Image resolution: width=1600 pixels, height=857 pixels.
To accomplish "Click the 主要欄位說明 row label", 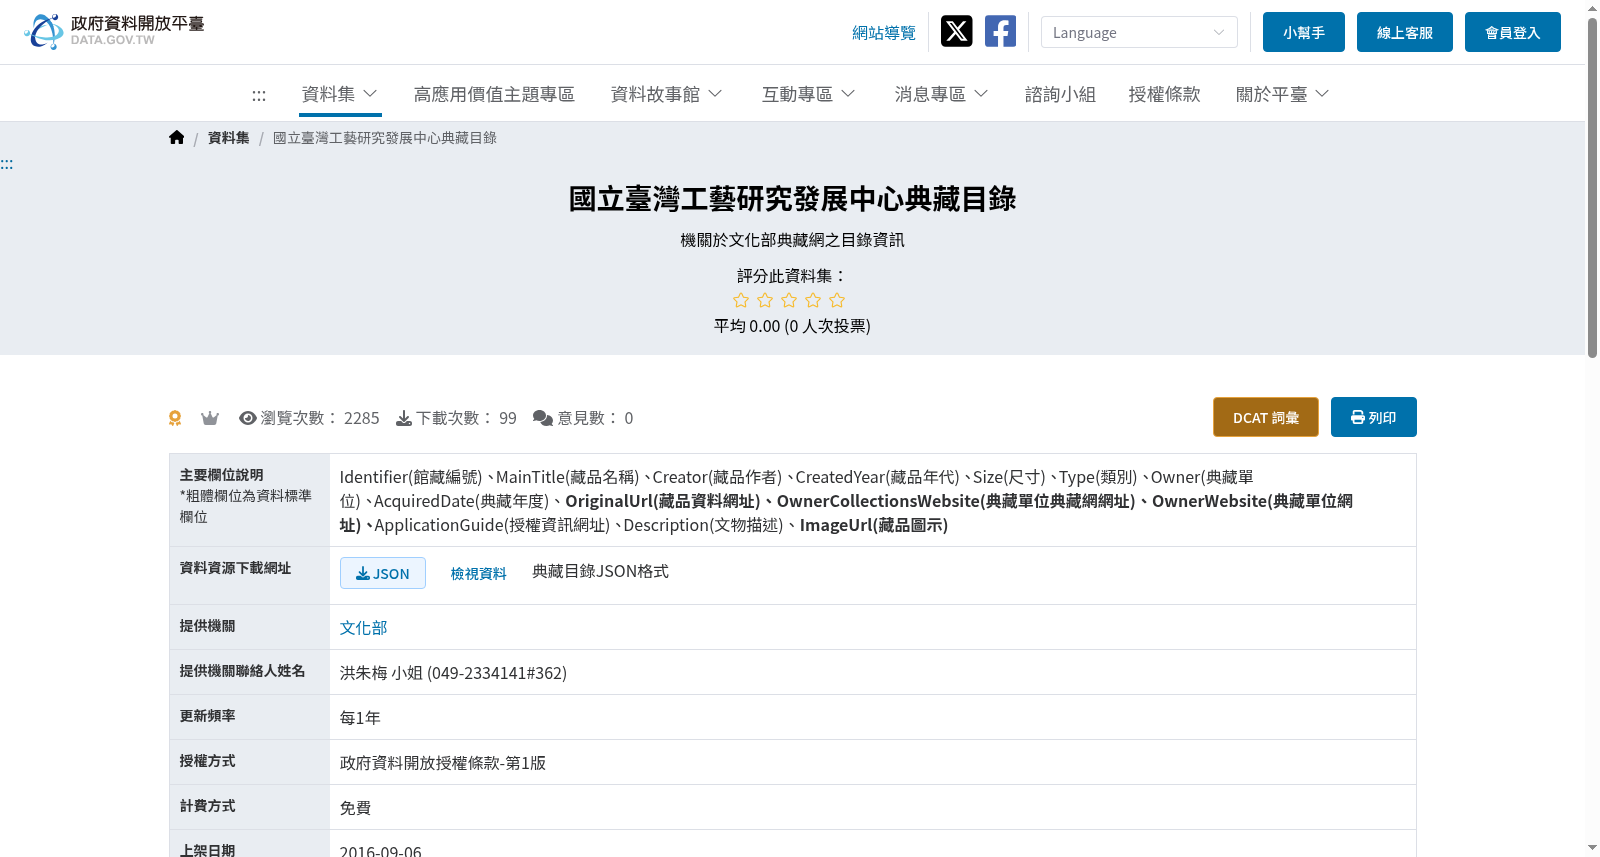I will click(x=222, y=475).
